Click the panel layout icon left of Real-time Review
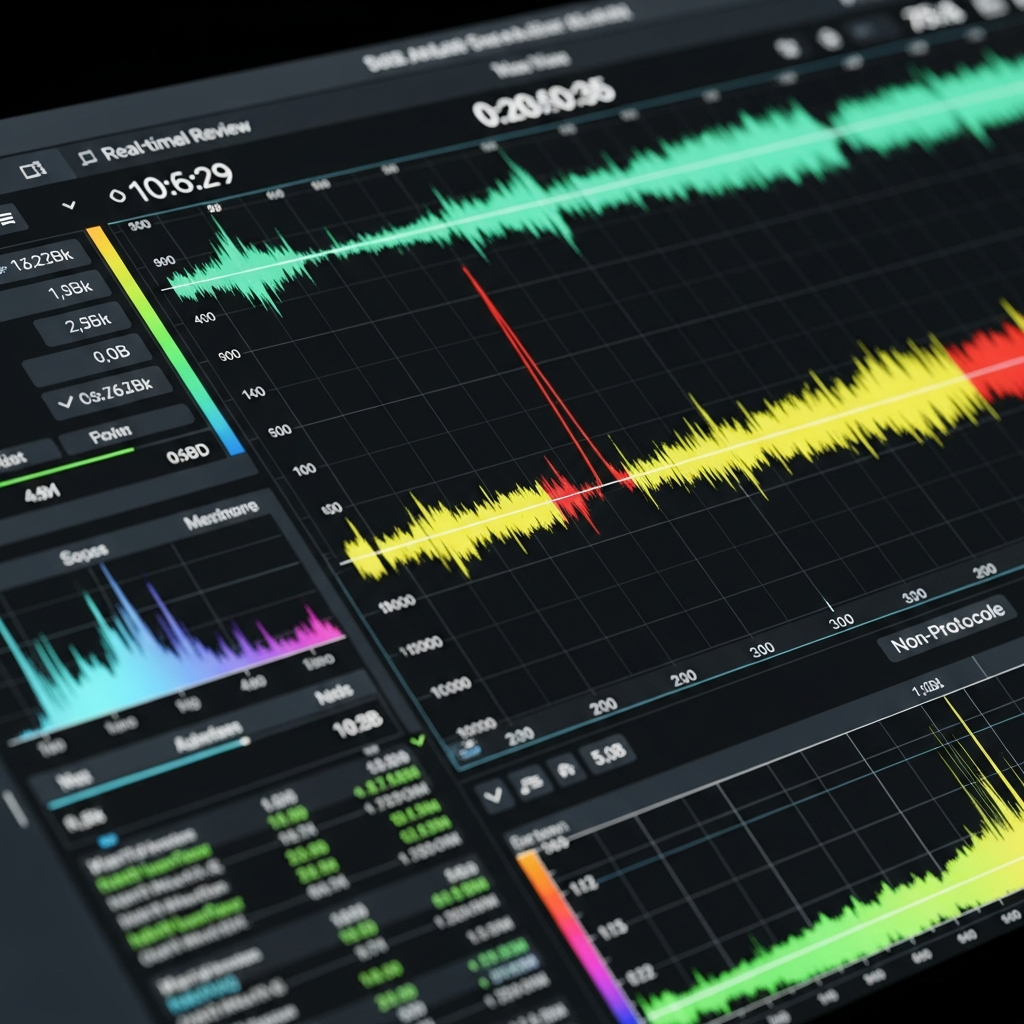The image size is (1024, 1024). [x=33, y=171]
